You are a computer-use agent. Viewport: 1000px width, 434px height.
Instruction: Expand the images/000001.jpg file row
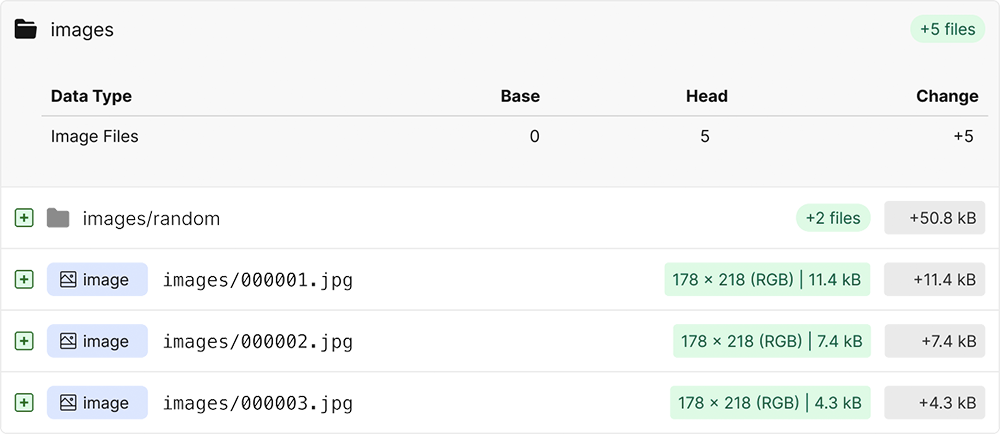(24, 280)
